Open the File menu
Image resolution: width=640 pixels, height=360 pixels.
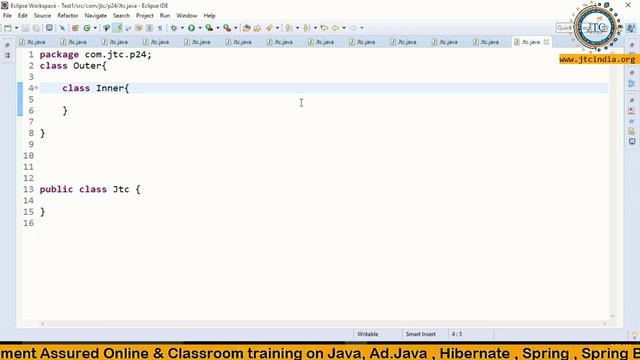pos(7,16)
